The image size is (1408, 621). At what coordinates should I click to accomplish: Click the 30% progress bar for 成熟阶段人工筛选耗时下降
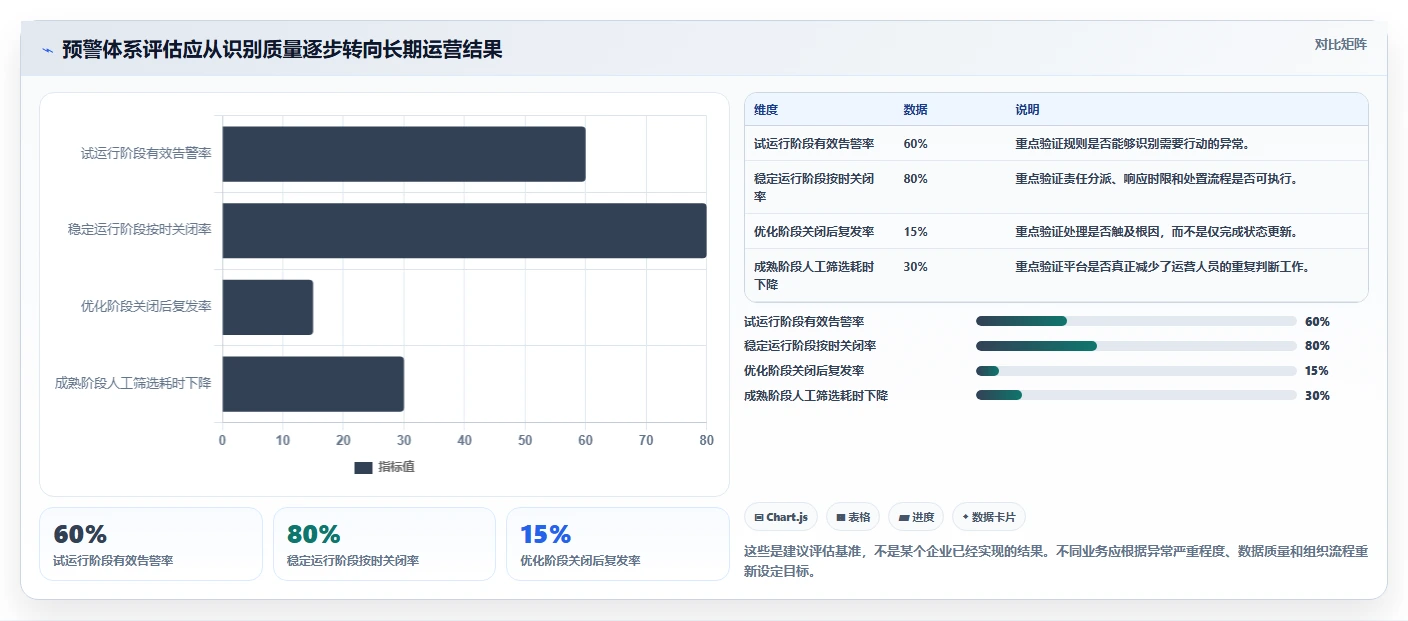pyautogui.click(x=1136, y=395)
